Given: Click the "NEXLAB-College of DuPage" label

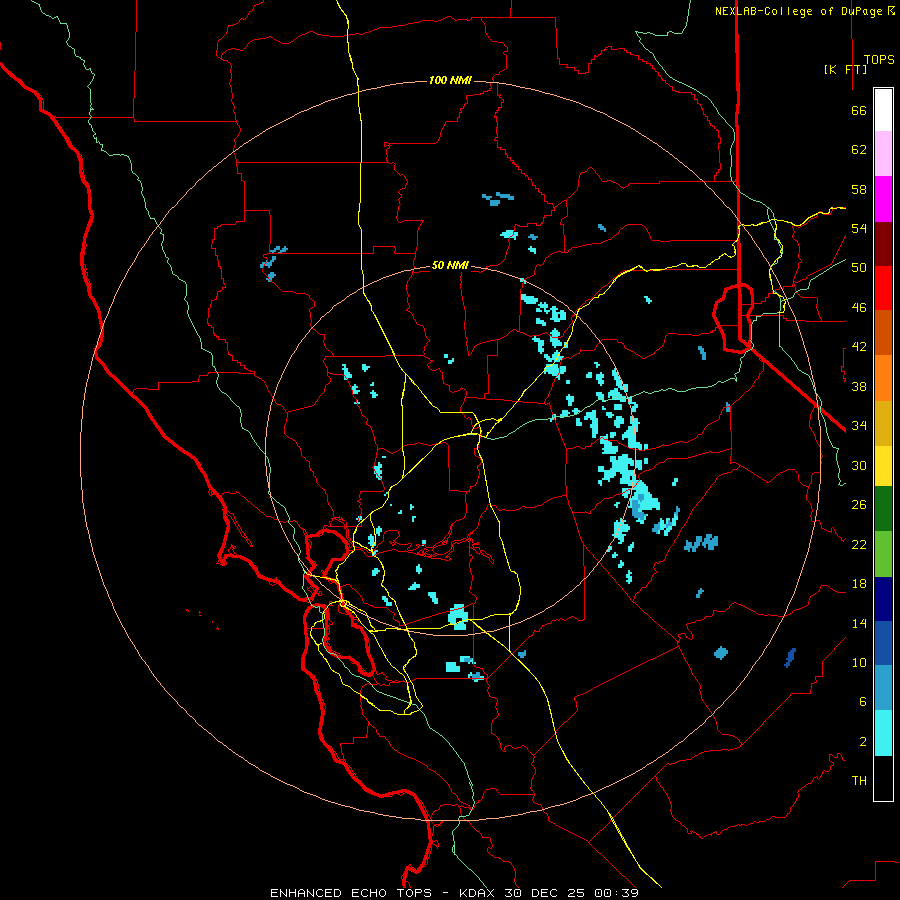Looking at the screenshot, I should (798, 11).
